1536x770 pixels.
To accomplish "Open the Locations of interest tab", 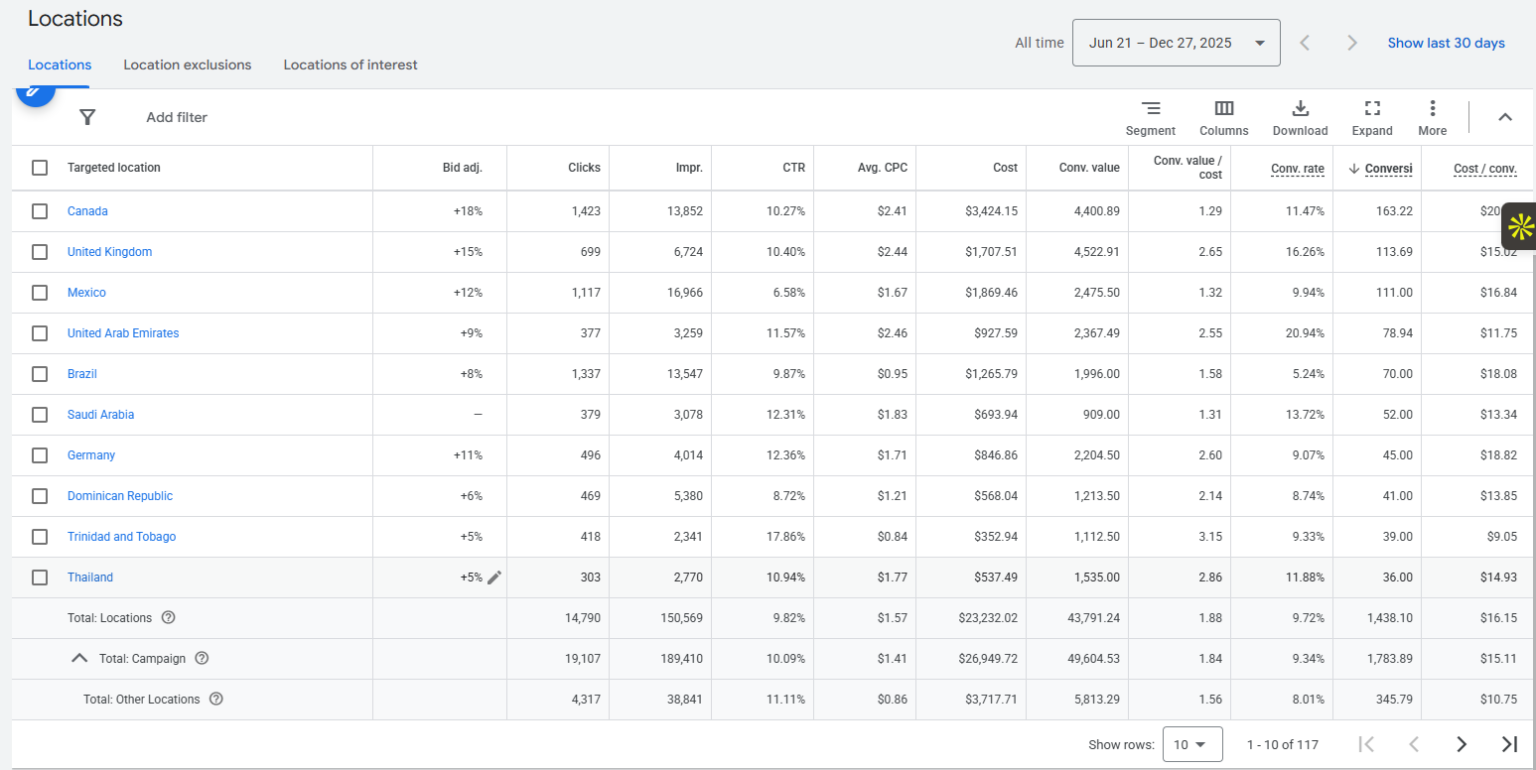I will pos(350,65).
